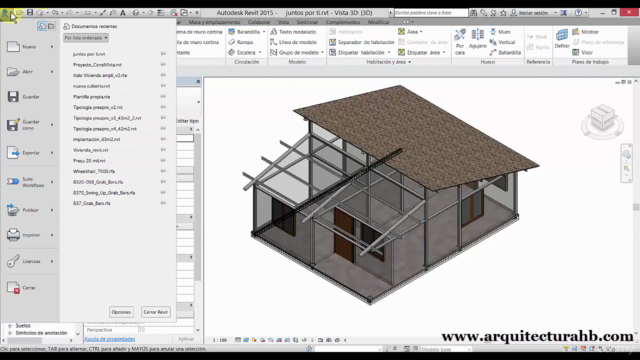Open recent file 'Tipologia preapro_v2.rvt'
640x360 pixels.
(x=98, y=107)
